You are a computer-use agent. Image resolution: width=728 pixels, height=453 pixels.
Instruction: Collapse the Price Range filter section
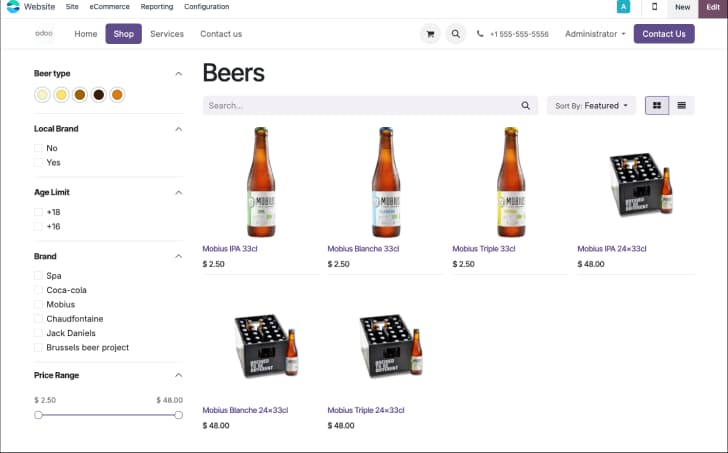pos(178,375)
